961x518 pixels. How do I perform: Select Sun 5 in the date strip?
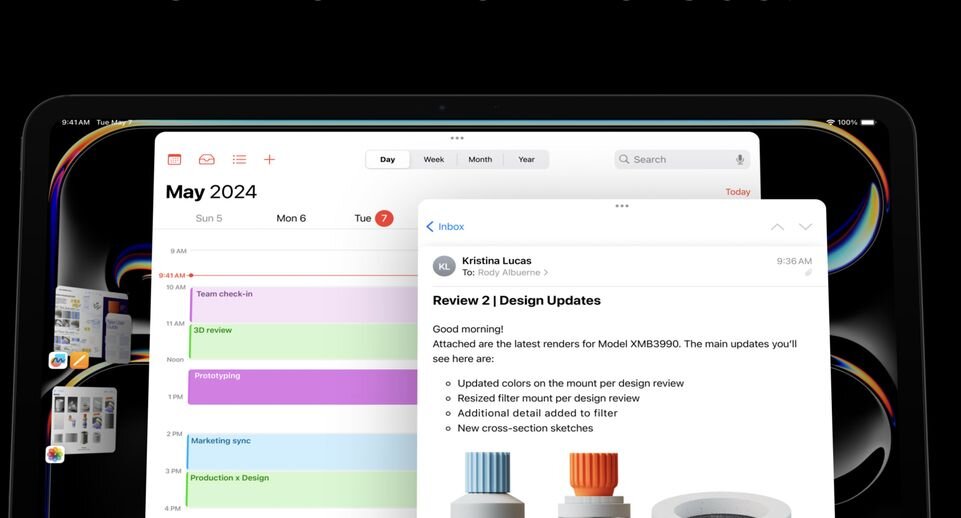[x=208, y=218]
